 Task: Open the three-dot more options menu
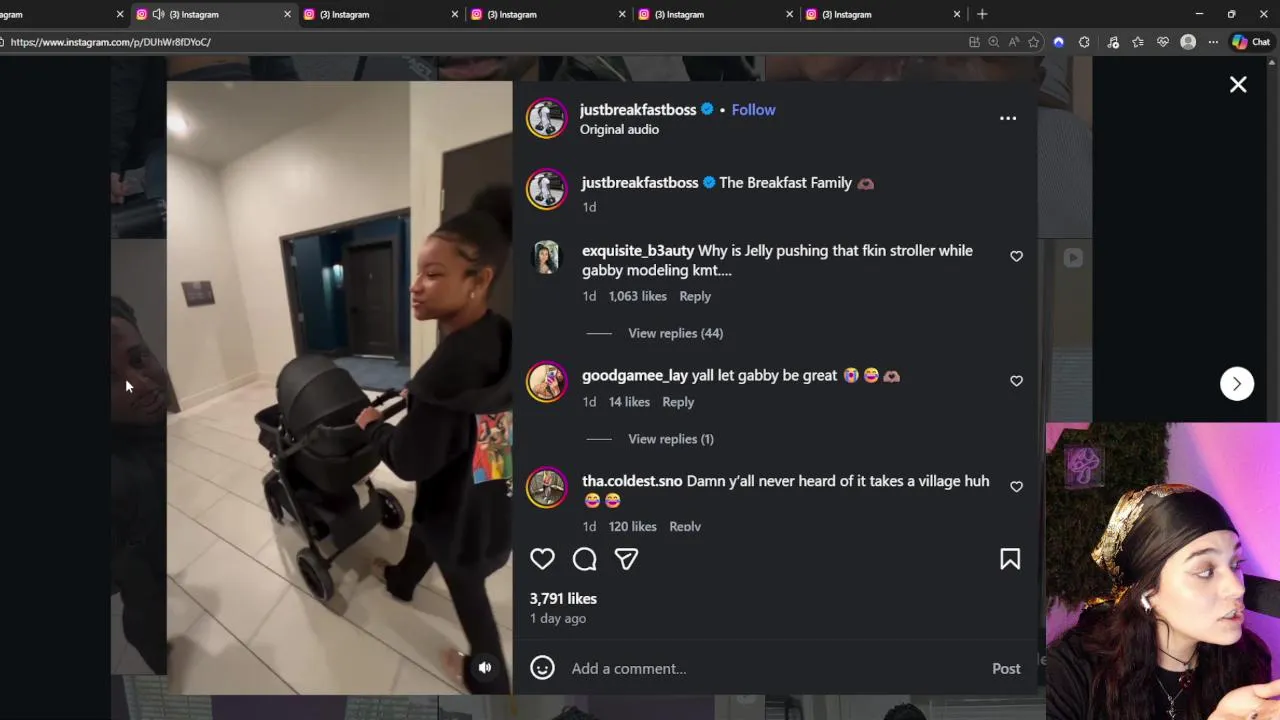pyautogui.click(x=1008, y=118)
